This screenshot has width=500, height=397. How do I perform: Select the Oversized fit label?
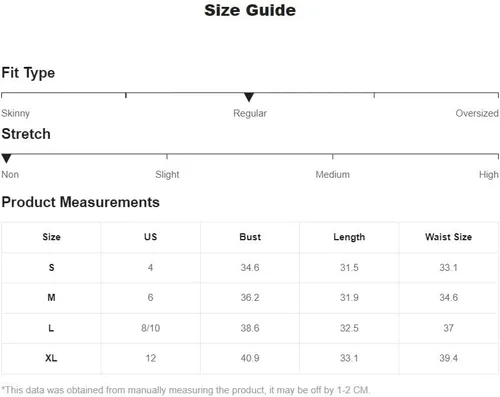[x=477, y=113]
